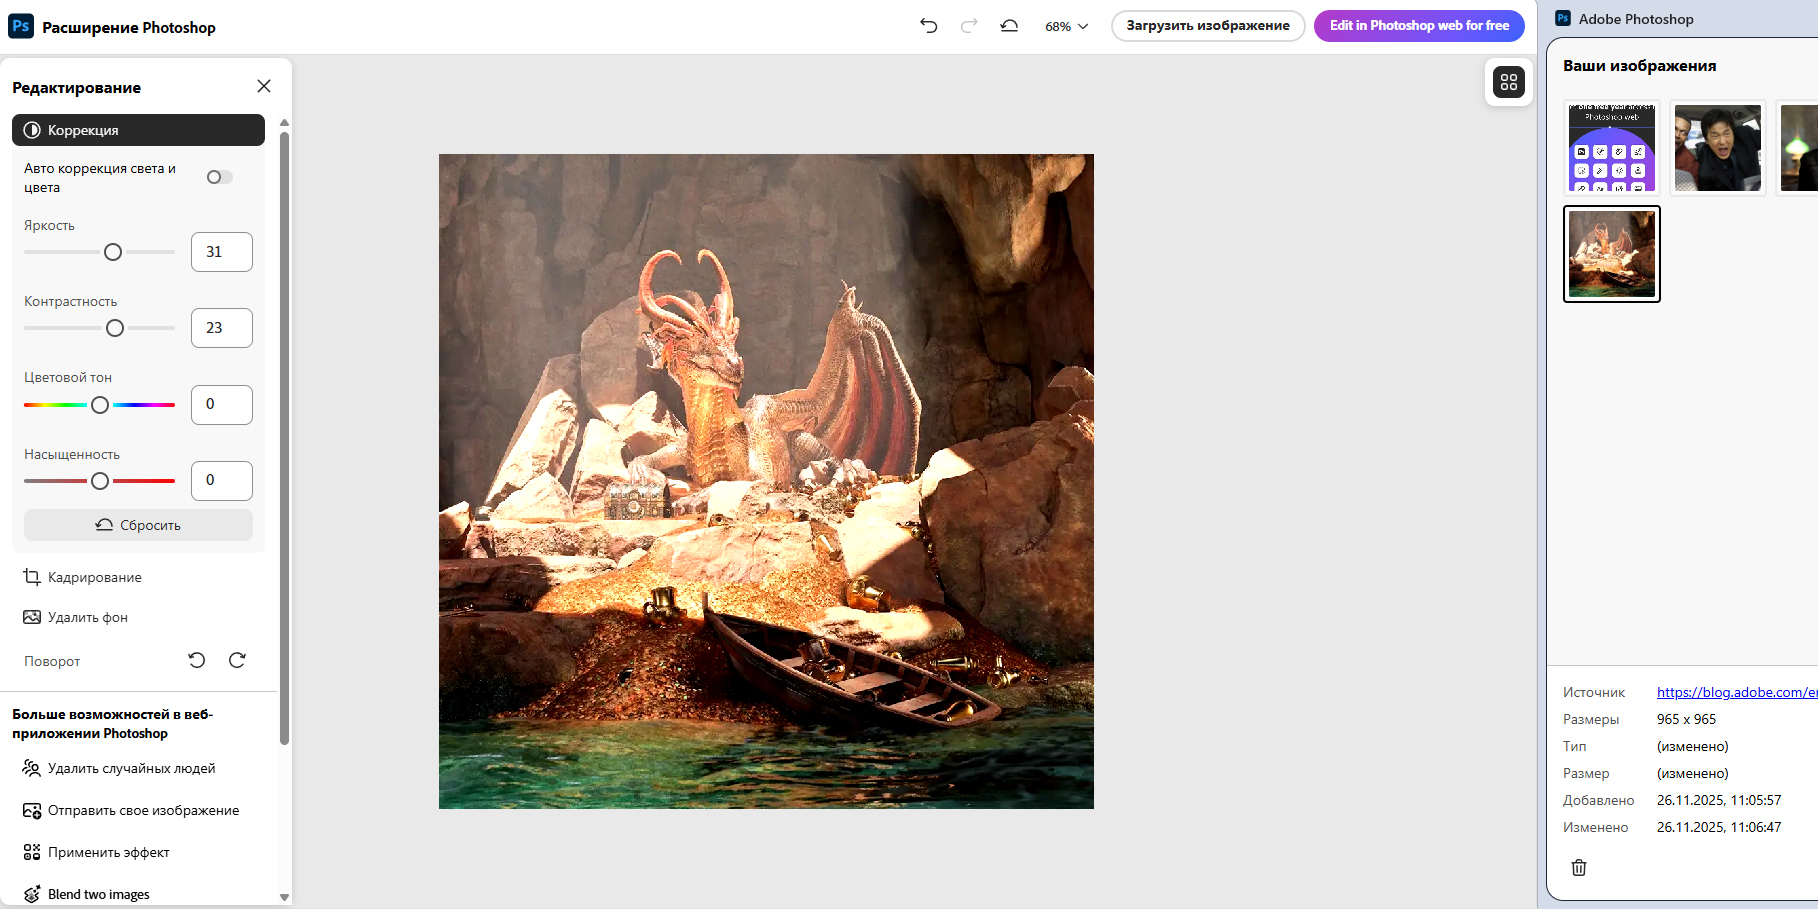The width and height of the screenshot is (1818, 909).
Task: Click Загрузить изображение button
Action: click(1208, 26)
